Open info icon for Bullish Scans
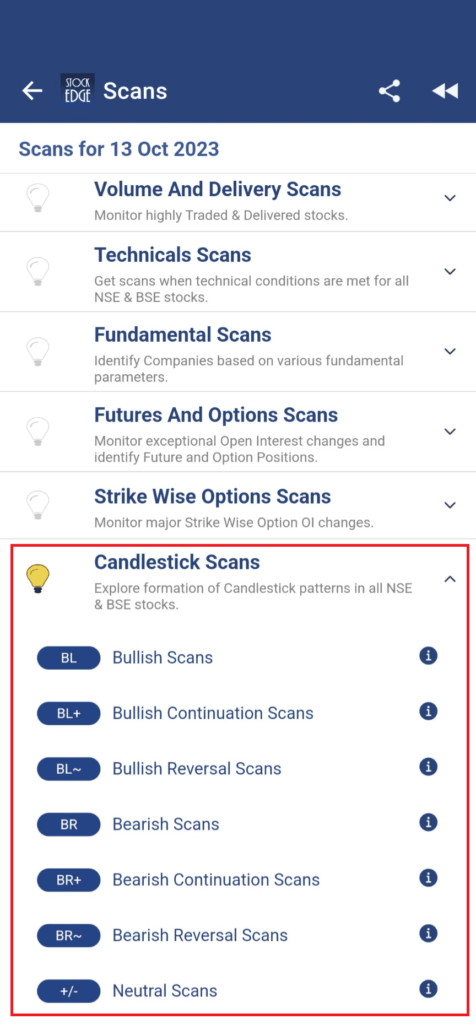This screenshot has height=1024, width=476. point(428,656)
